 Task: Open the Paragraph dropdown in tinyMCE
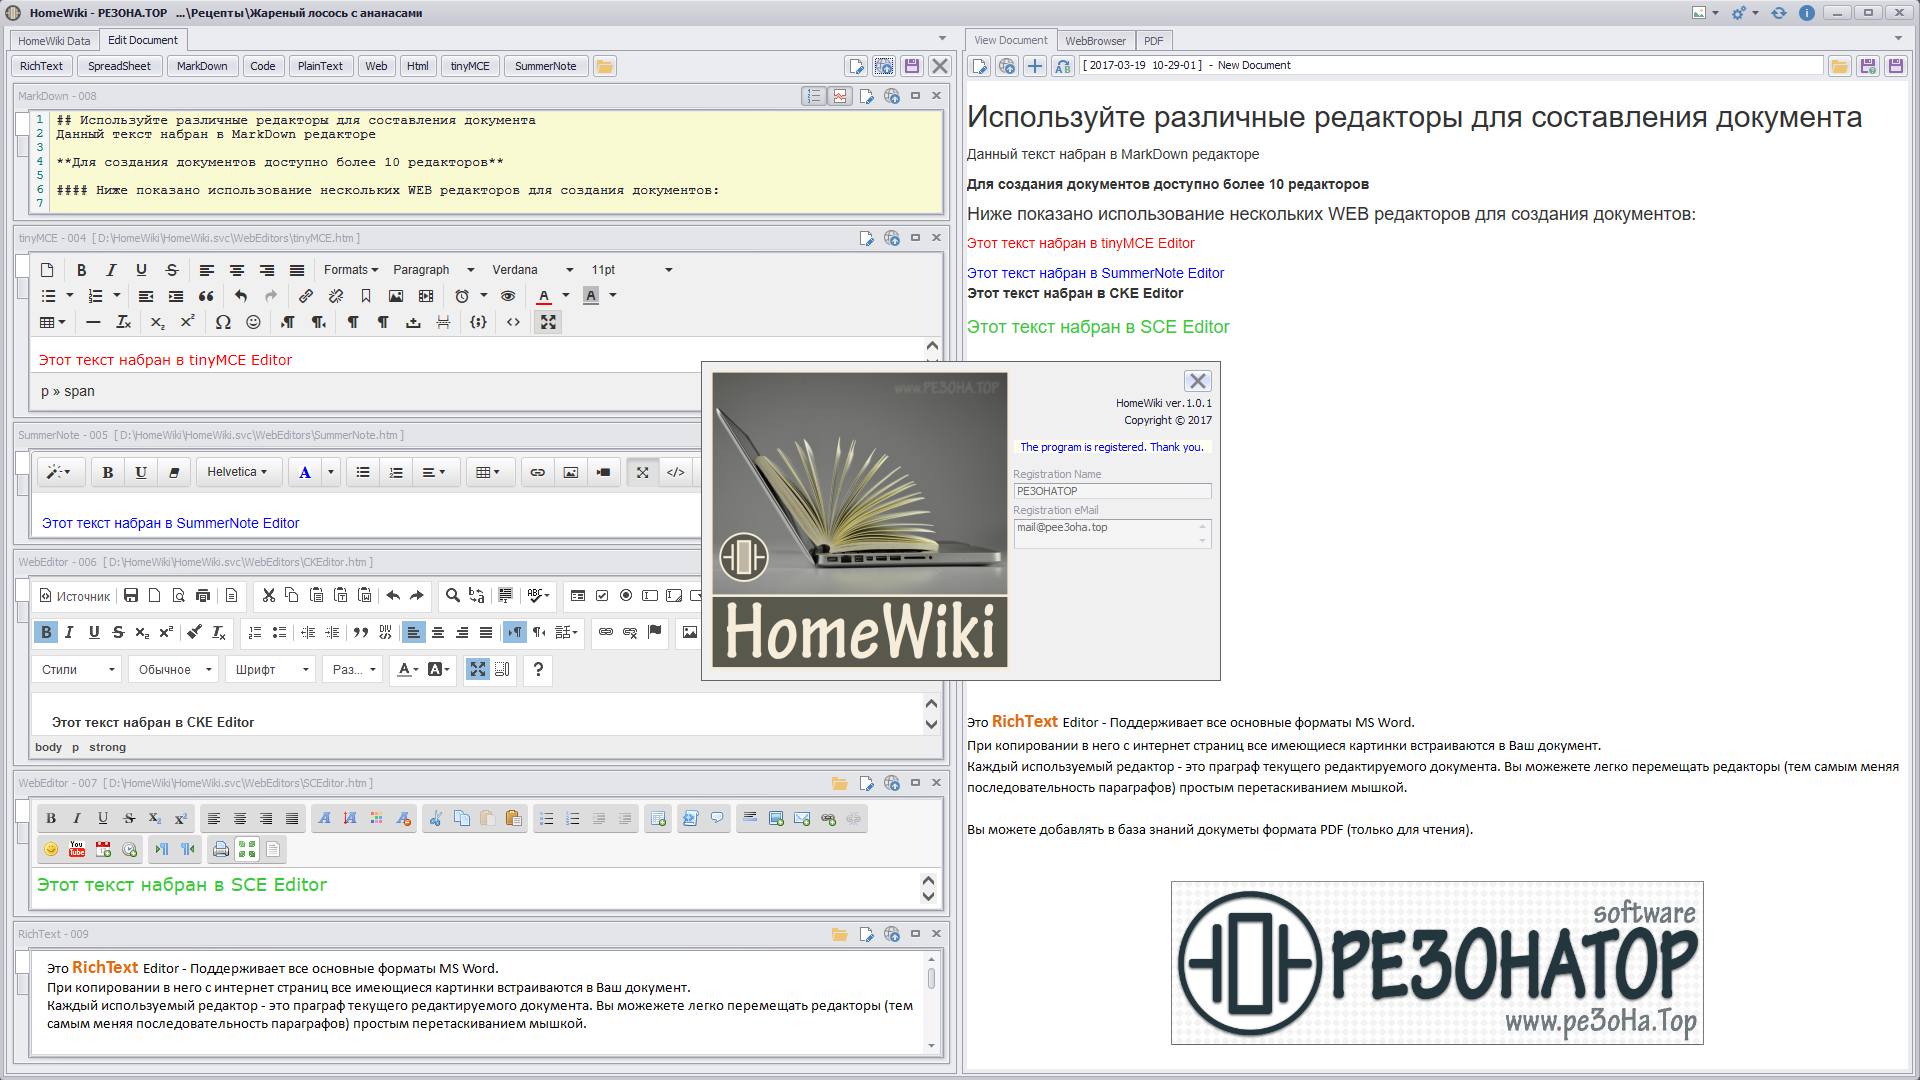(x=434, y=270)
